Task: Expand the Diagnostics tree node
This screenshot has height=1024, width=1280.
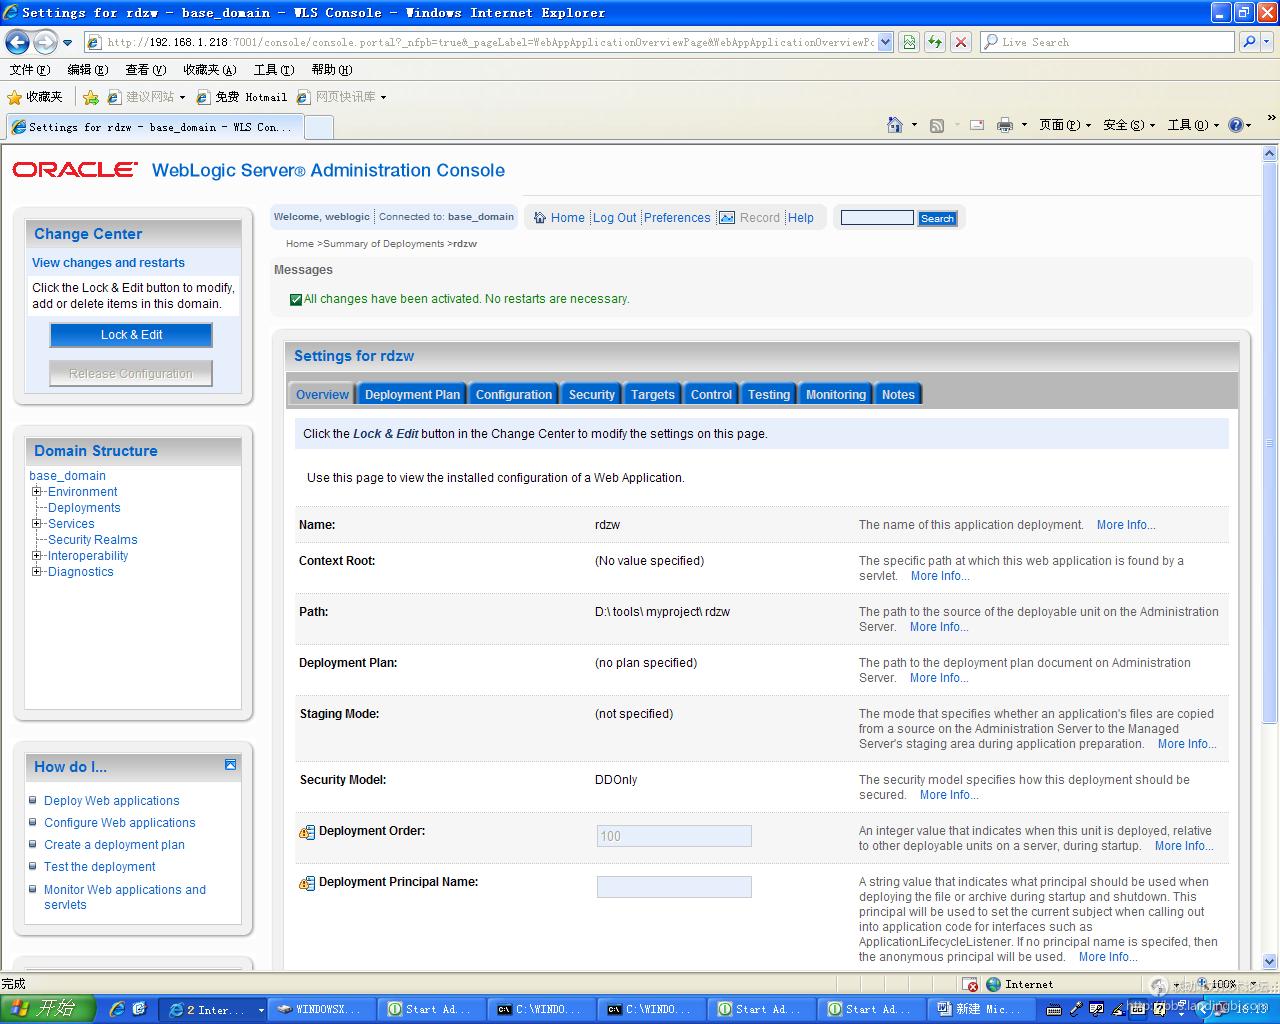Action: [37, 572]
